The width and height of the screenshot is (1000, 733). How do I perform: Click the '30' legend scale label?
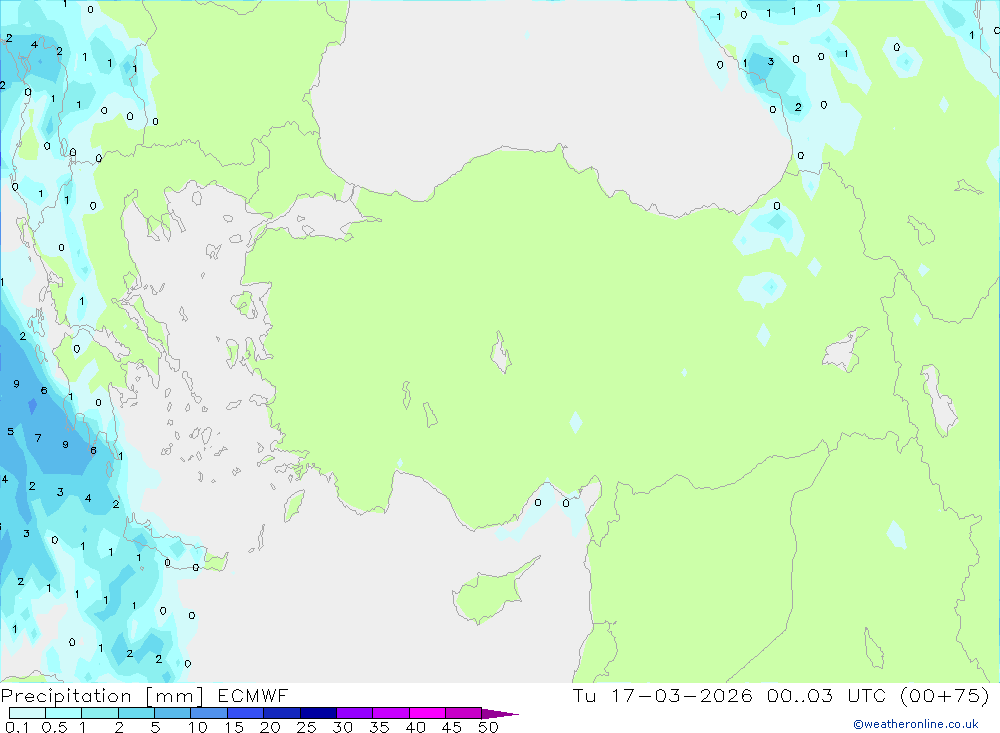click(x=343, y=727)
